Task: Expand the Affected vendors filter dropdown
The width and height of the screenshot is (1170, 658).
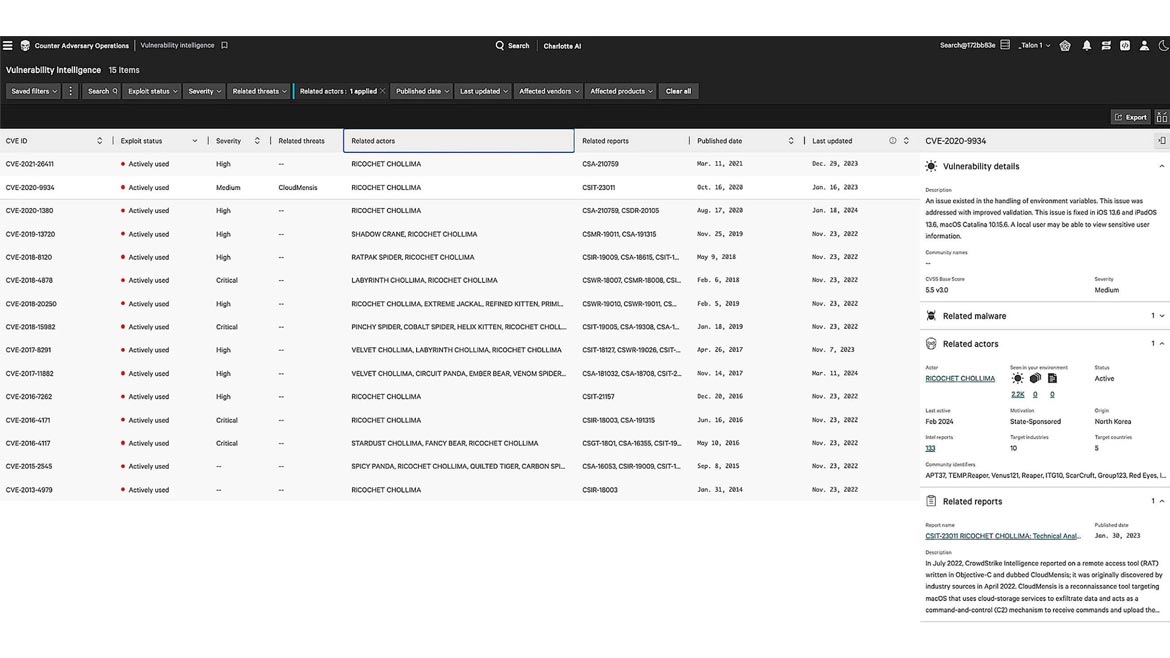Action: (x=548, y=91)
